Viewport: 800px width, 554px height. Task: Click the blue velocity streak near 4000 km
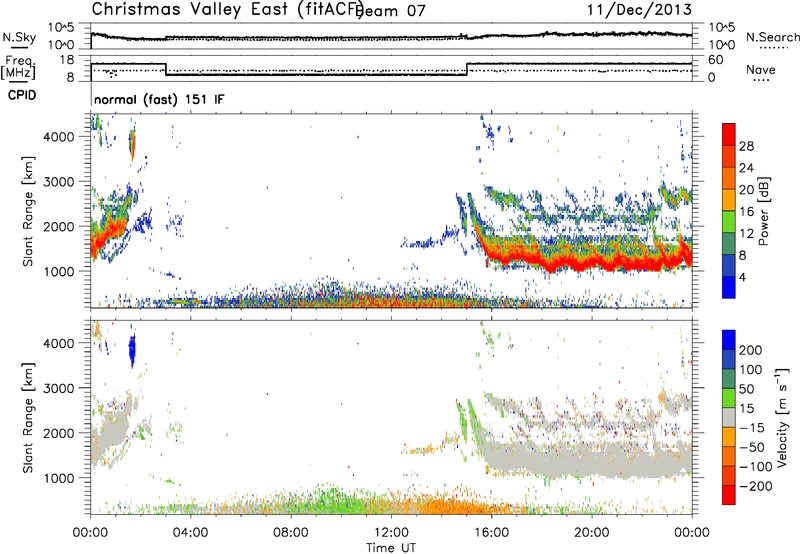132,349
